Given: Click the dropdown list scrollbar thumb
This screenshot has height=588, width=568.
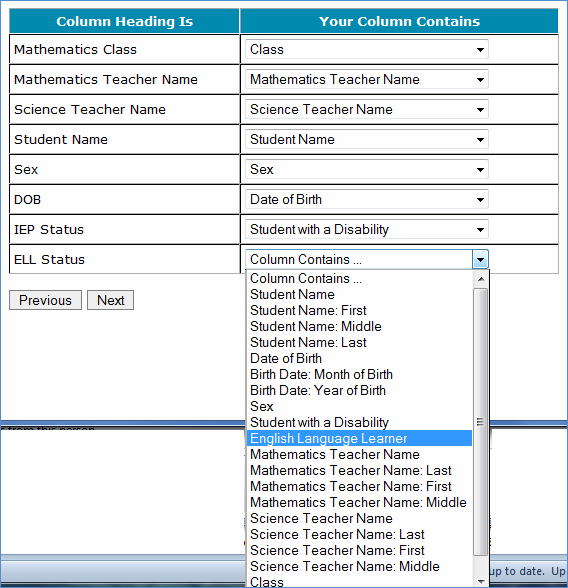Looking at the screenshot, I should pyautogui.click(x=481, y=422).
